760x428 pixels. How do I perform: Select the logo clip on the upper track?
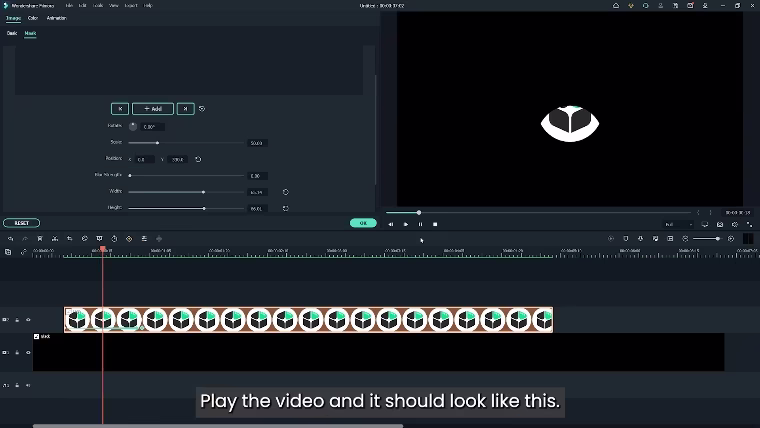click(308, 320)
